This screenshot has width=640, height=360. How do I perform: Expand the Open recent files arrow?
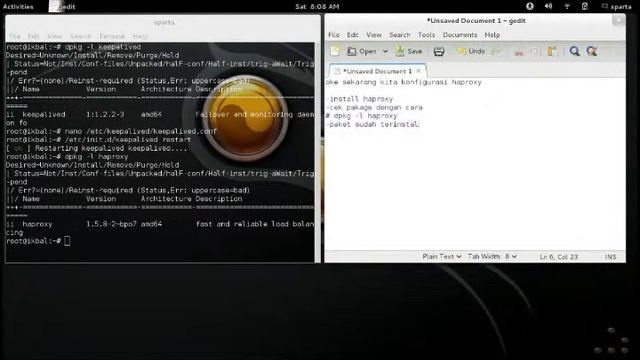pyautogui.click(x=385, y=51)
